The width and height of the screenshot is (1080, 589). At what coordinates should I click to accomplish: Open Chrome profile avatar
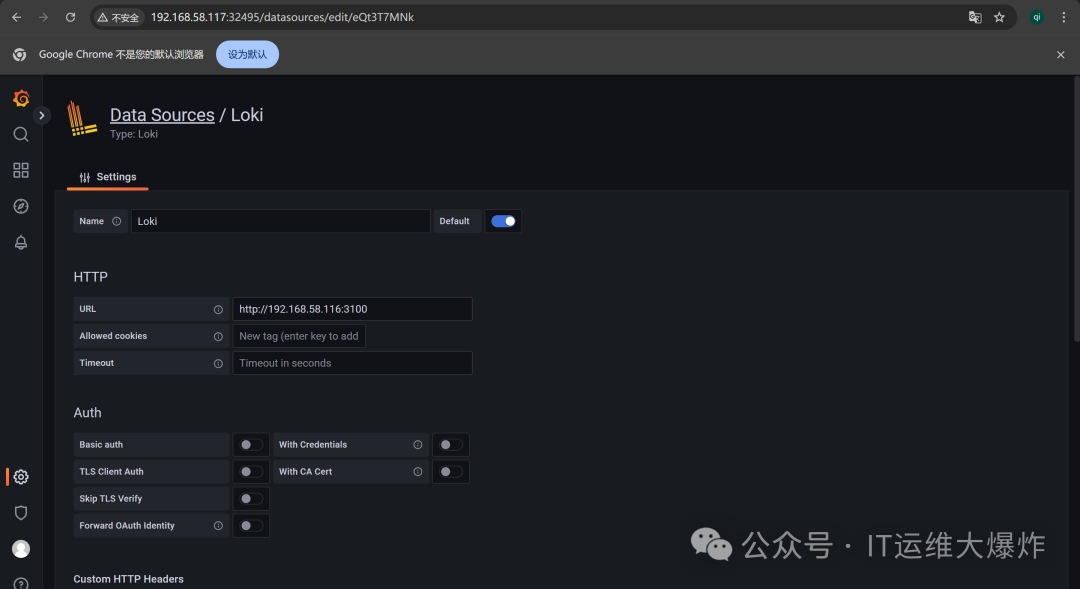coord(1037,17)
